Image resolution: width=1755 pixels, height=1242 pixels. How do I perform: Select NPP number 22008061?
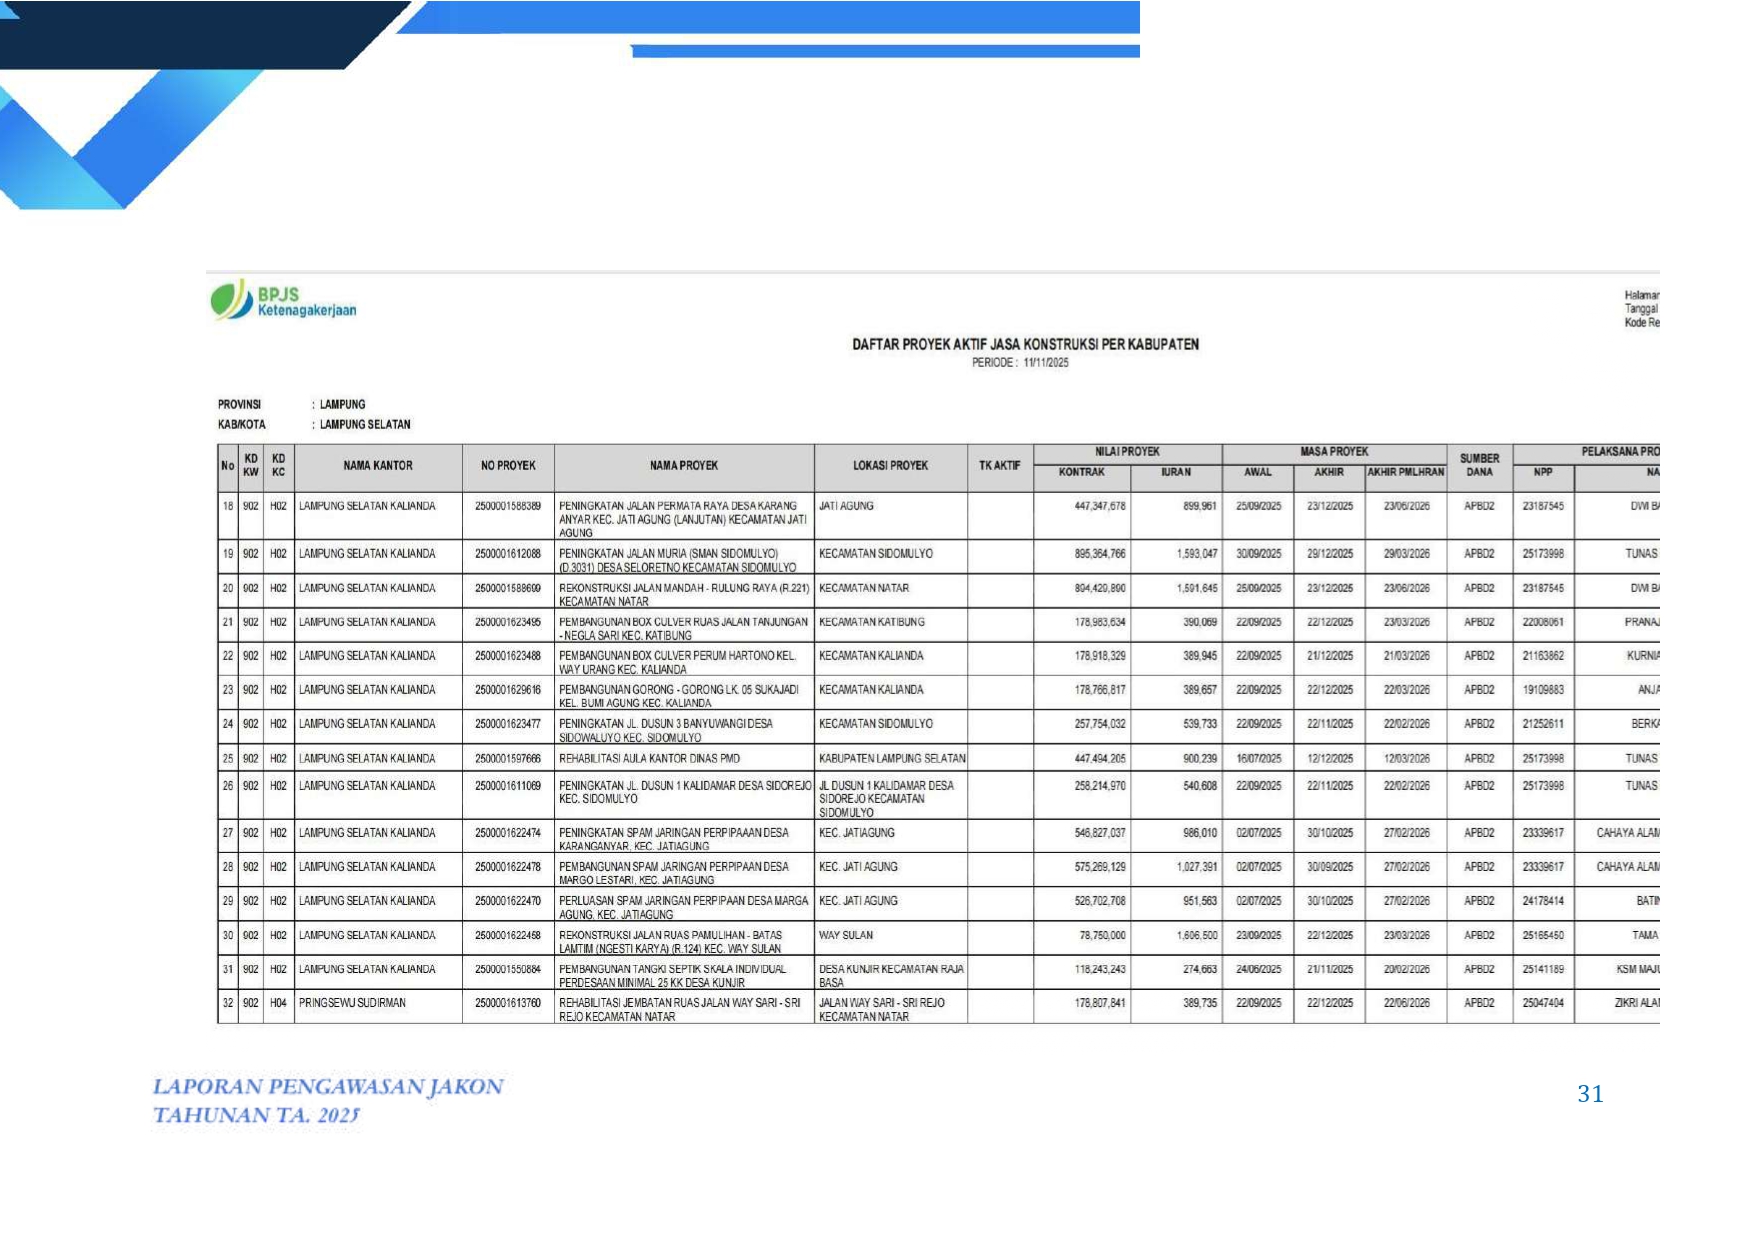(1542, 622)
